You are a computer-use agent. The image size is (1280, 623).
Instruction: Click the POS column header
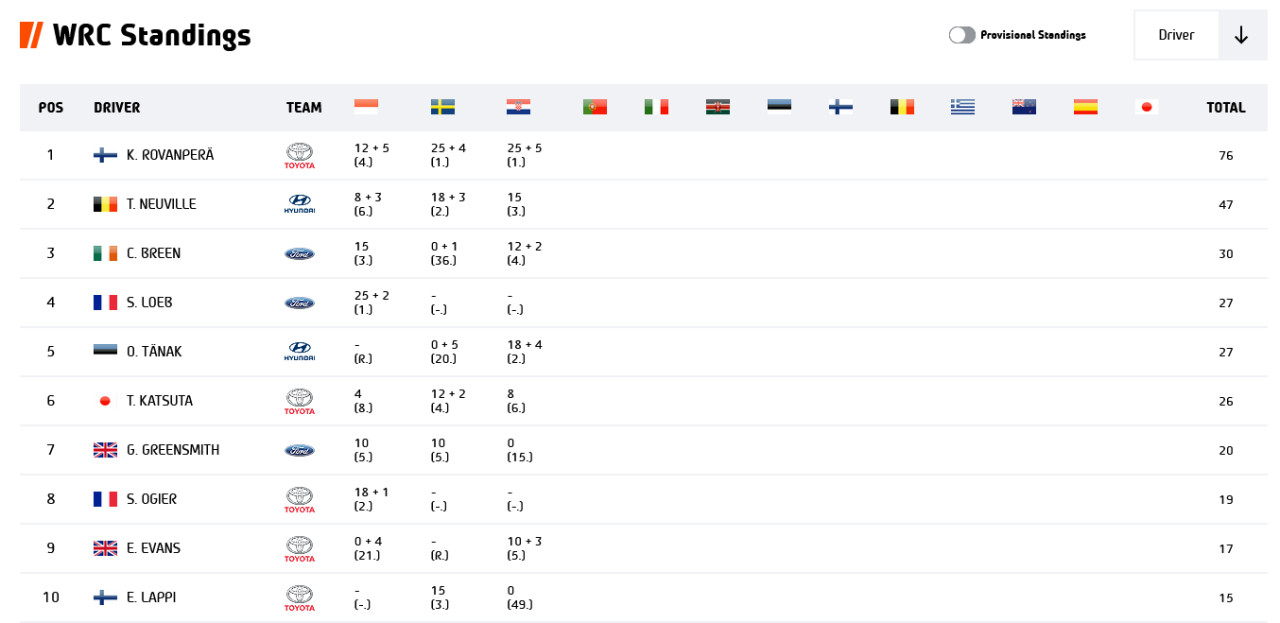pos(51,107)
